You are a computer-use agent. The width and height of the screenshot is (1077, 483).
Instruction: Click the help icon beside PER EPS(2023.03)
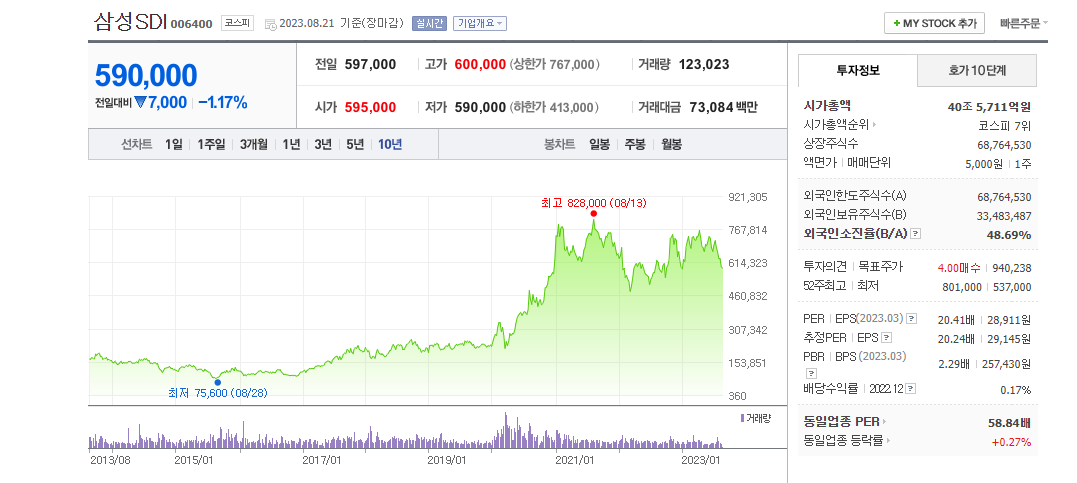[x=911, y=319]
